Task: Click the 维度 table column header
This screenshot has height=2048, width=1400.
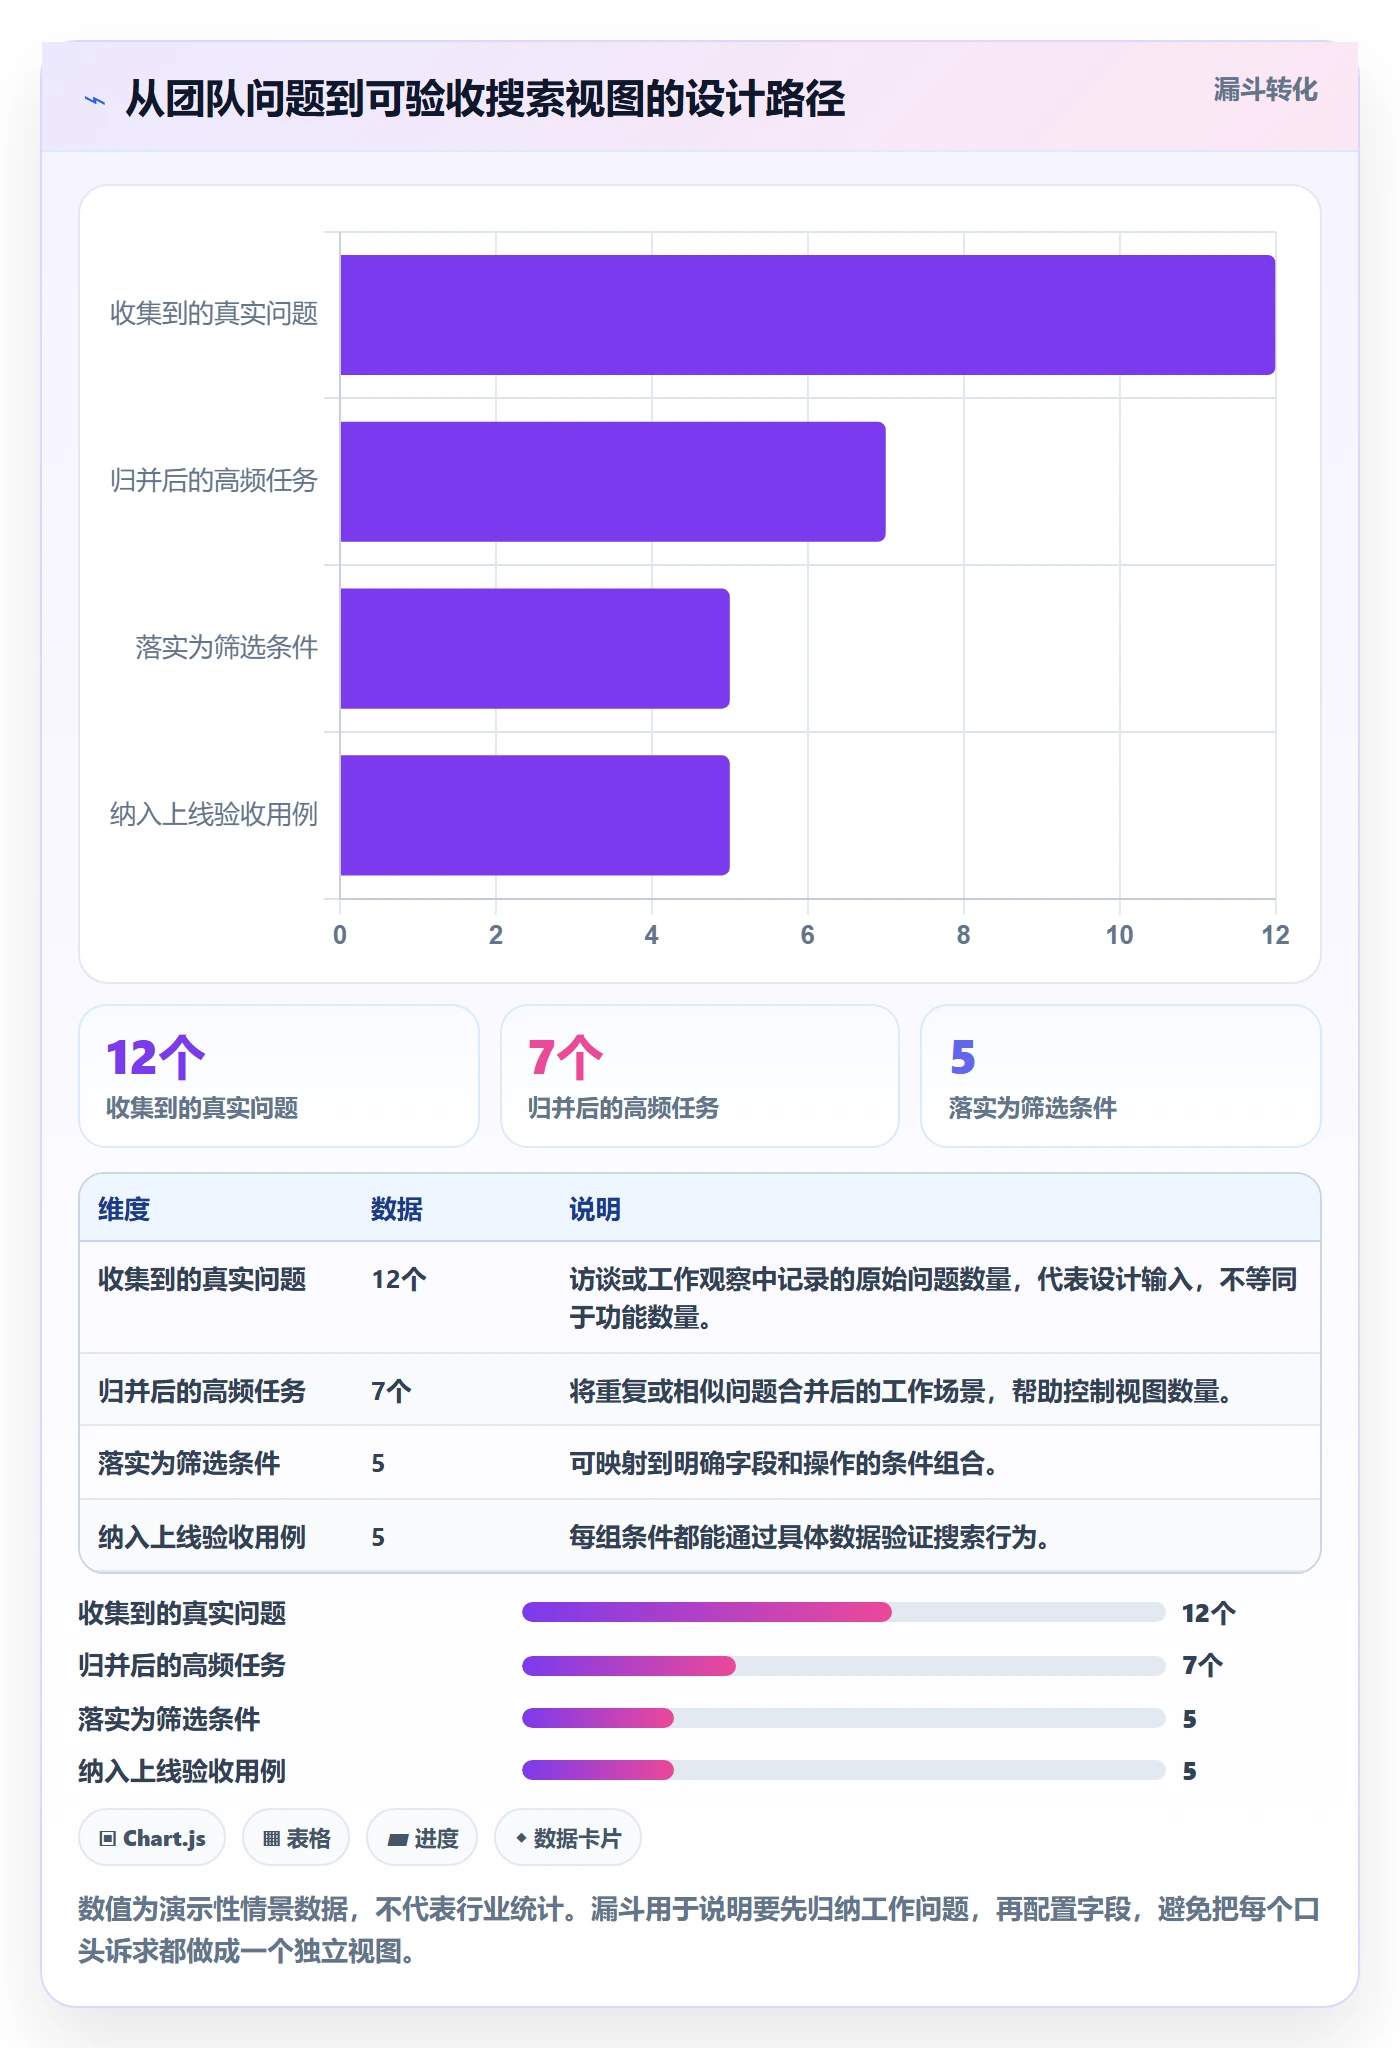Action: coord(124,1210)
